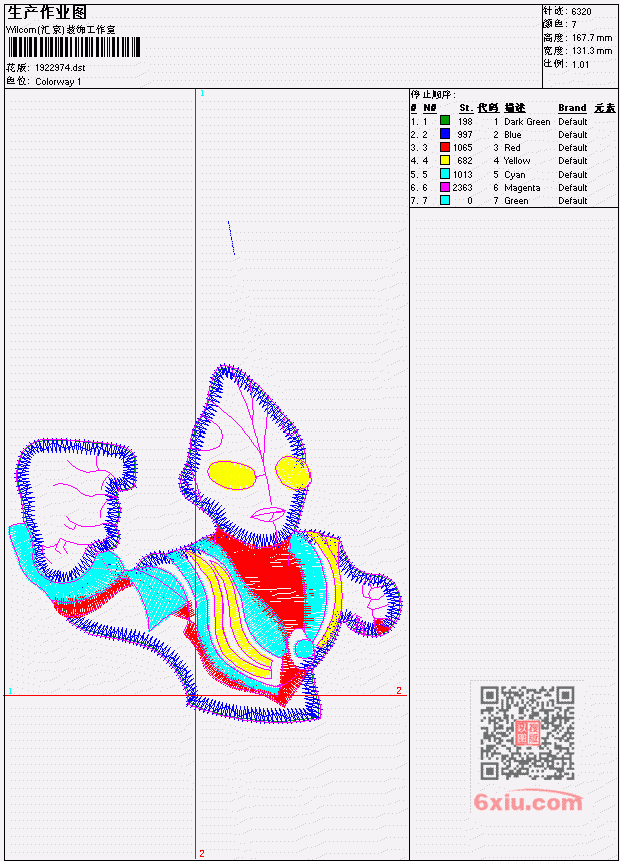The width and height of the screenshot is (620, 861).
Task: Click Default brand in the Dark Green row
Action: 573,121
